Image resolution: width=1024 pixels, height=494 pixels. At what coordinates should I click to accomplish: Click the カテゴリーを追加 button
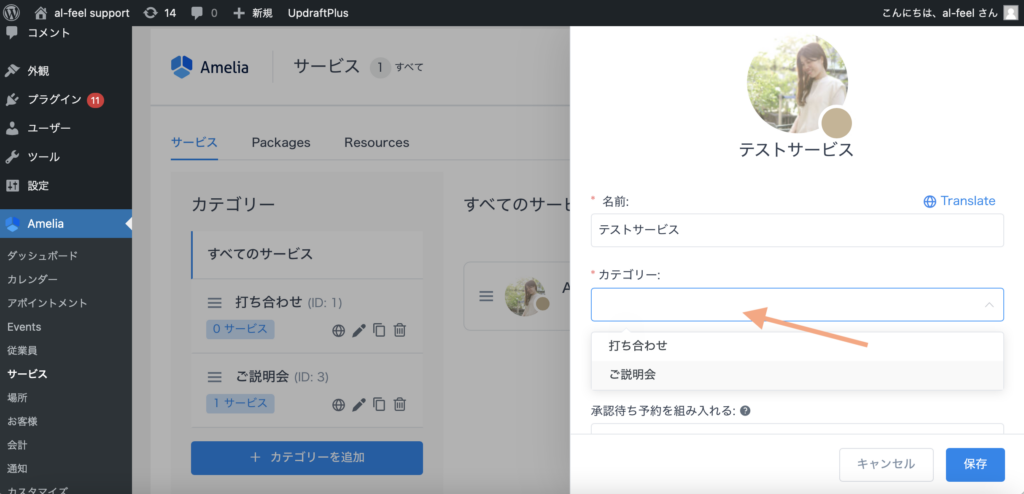click(306, 457)
